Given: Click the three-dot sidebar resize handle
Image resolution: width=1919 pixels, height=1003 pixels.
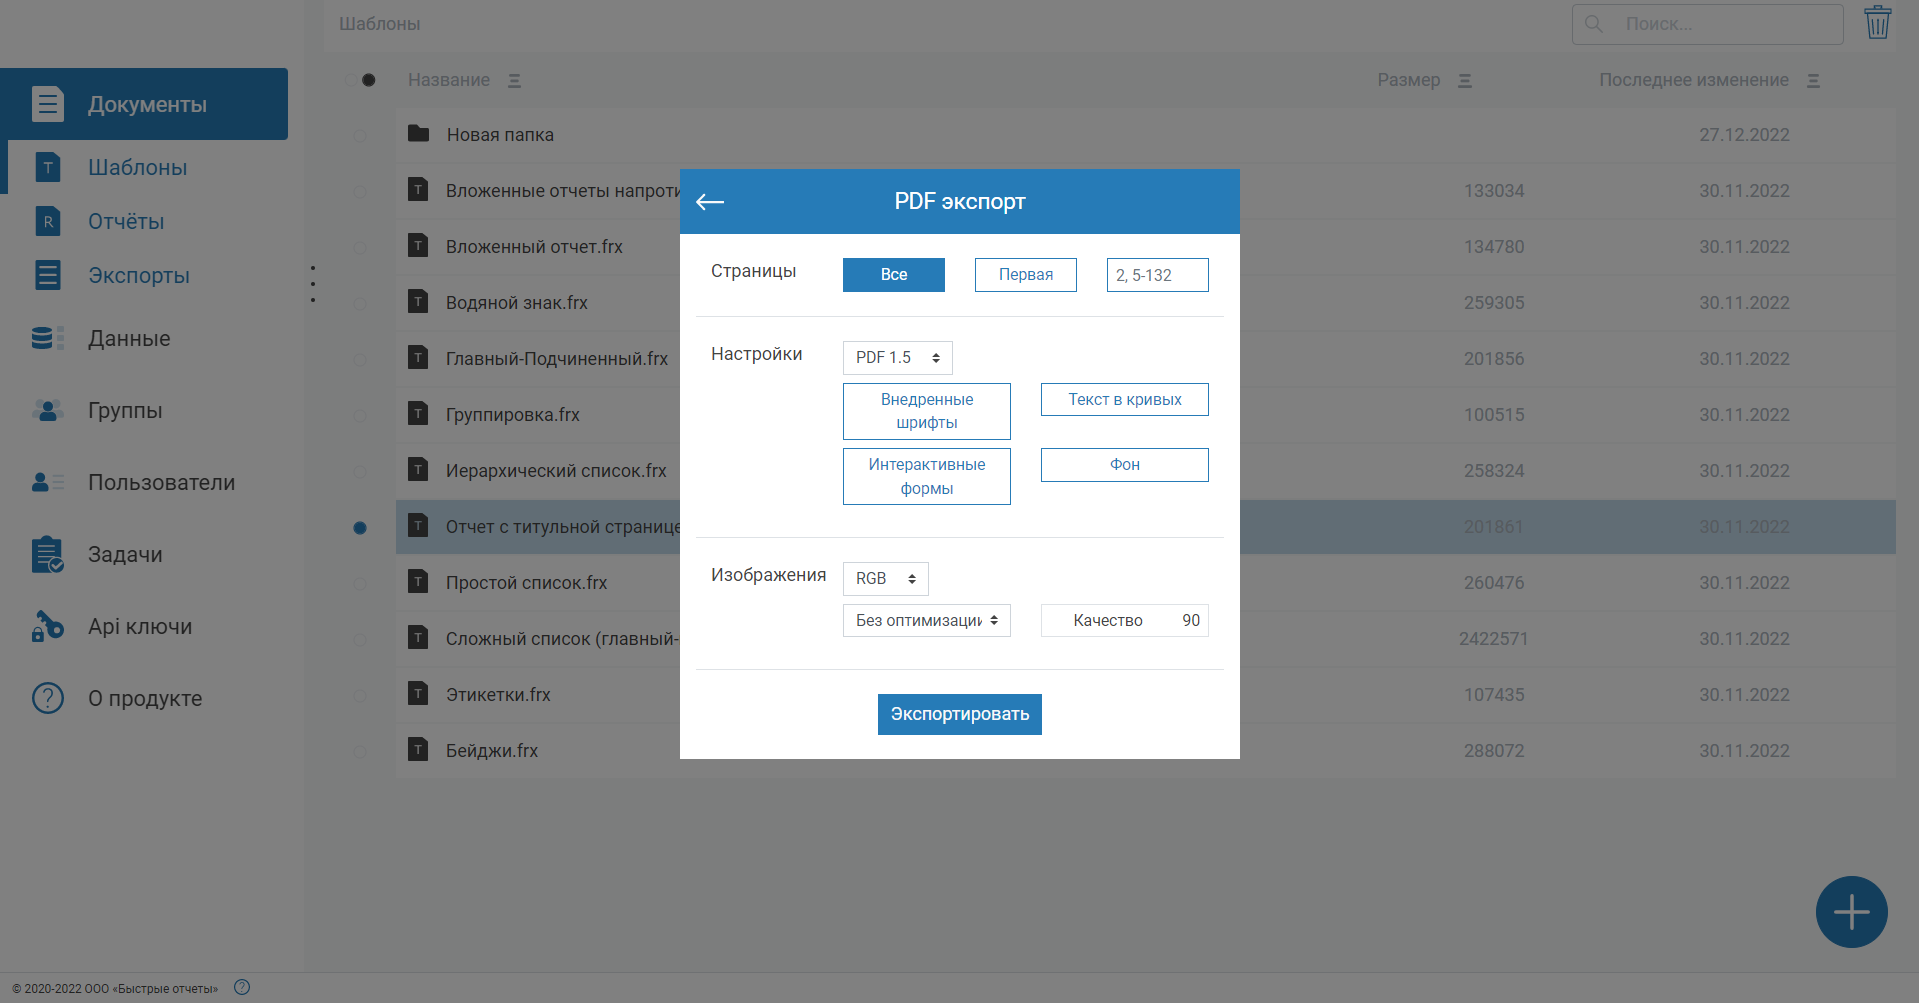Looking at the screenshot, I should tap(313, 284).
